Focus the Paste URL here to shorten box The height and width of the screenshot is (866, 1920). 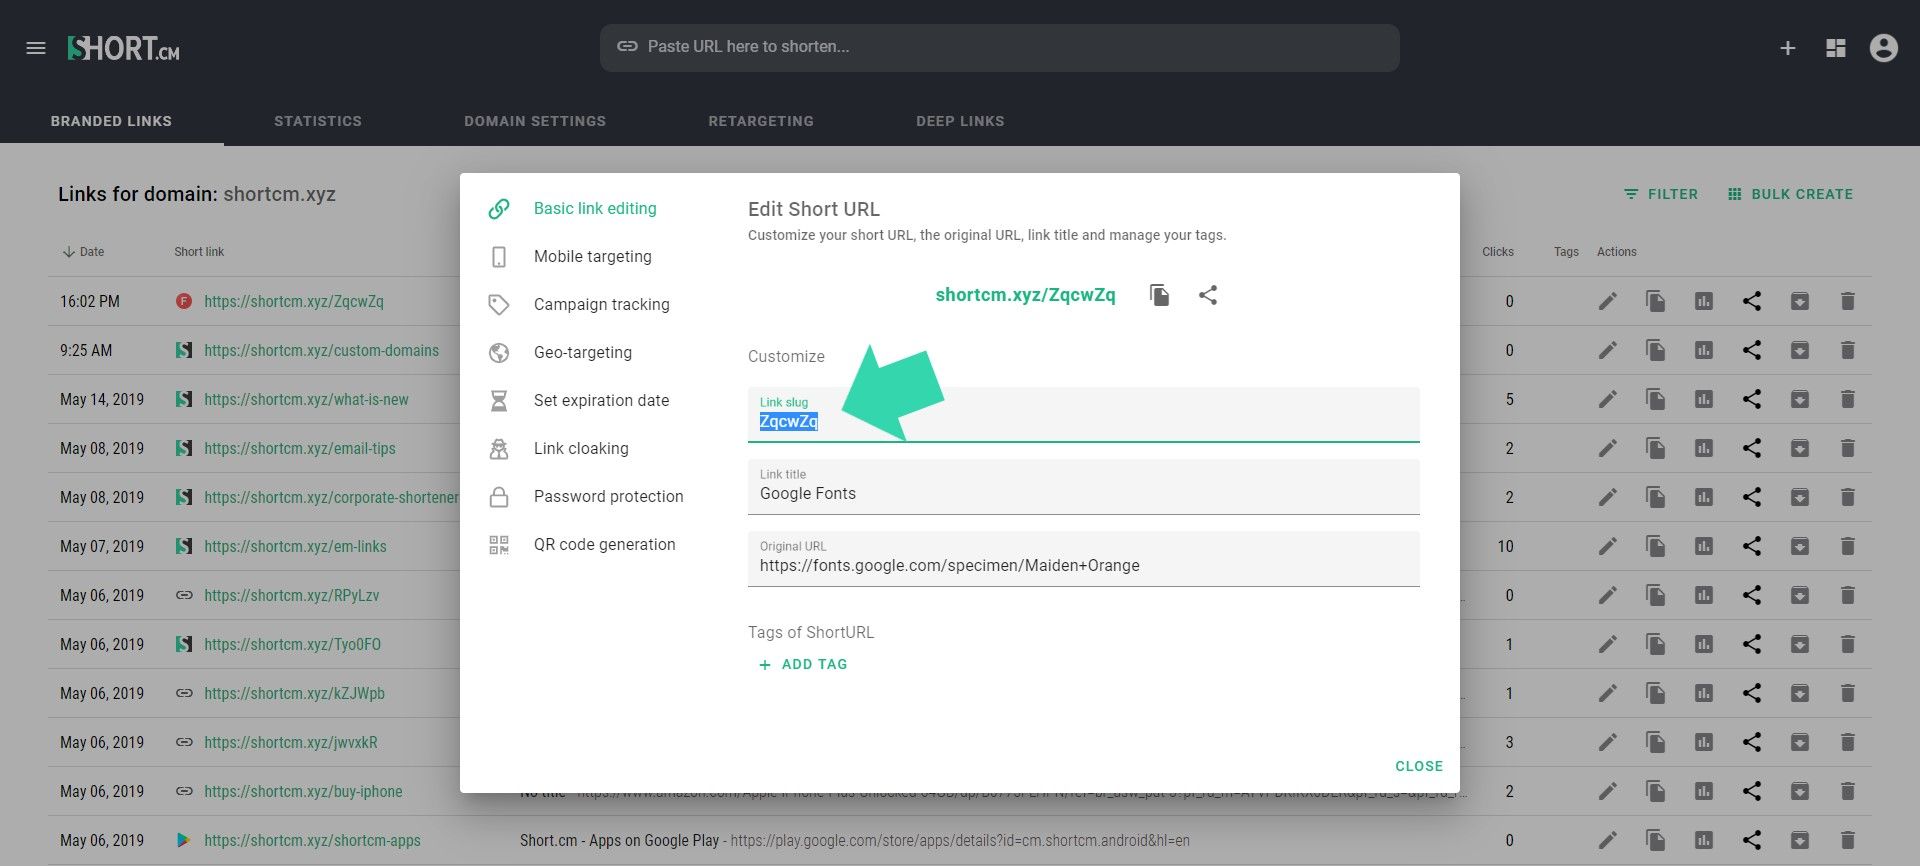click(x=999, y=47)
